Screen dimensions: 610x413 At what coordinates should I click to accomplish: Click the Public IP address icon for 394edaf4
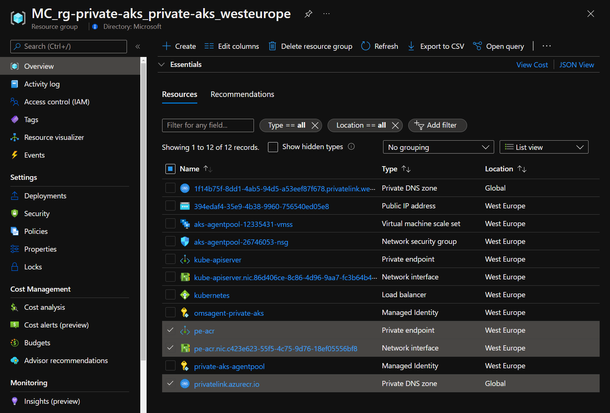(x=185, y=206)
